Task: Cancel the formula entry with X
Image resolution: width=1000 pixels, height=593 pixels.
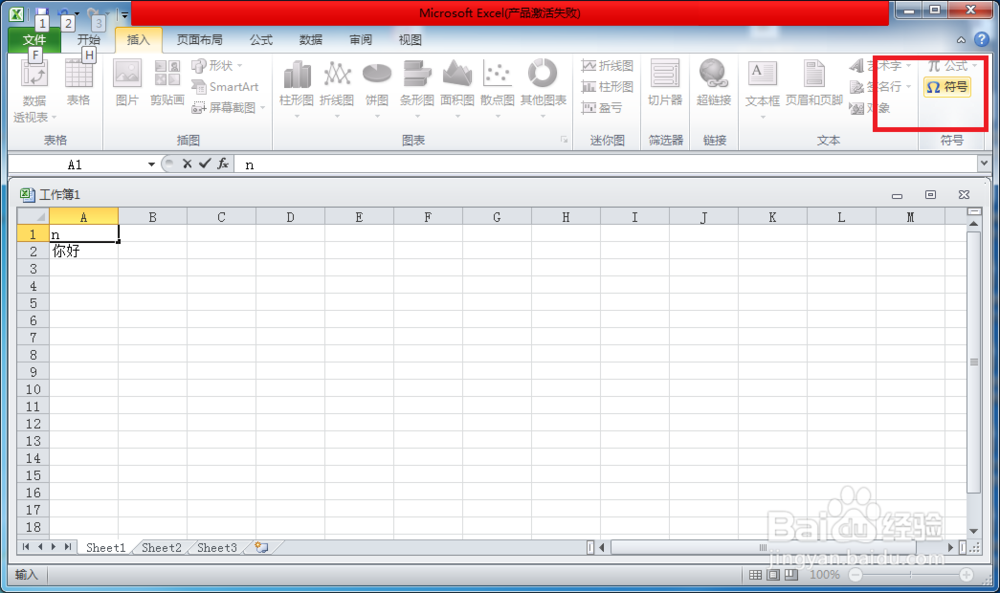Action: click(x=187, y=164)
